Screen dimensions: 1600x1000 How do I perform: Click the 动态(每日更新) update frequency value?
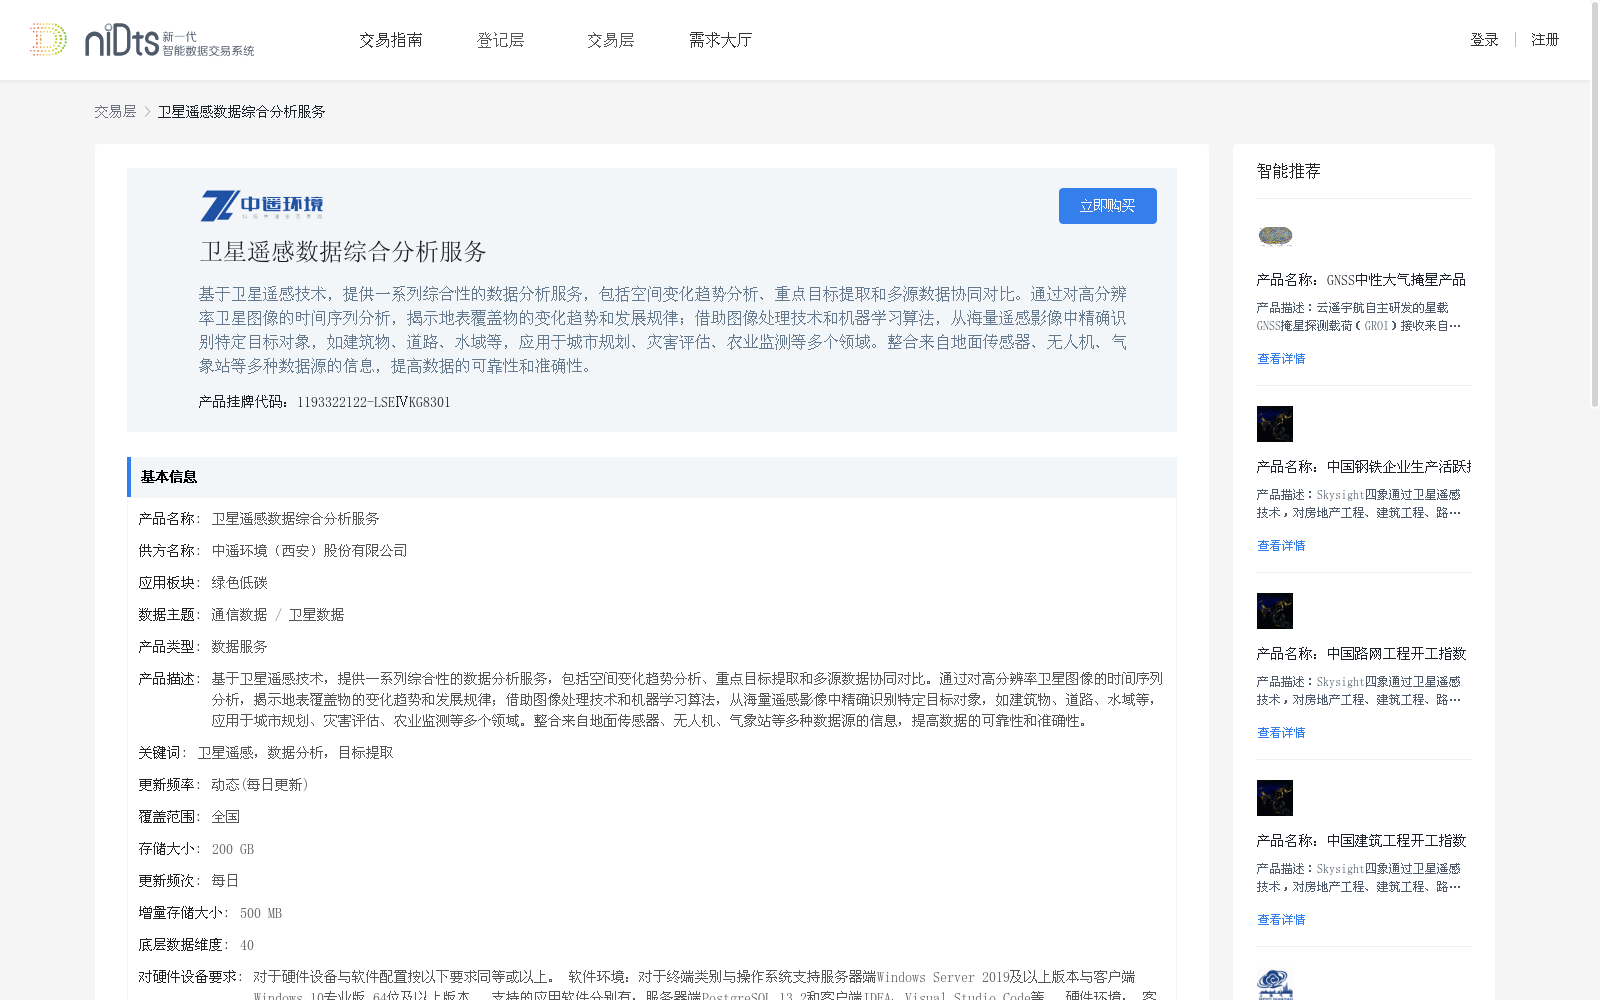coord(260,785)
